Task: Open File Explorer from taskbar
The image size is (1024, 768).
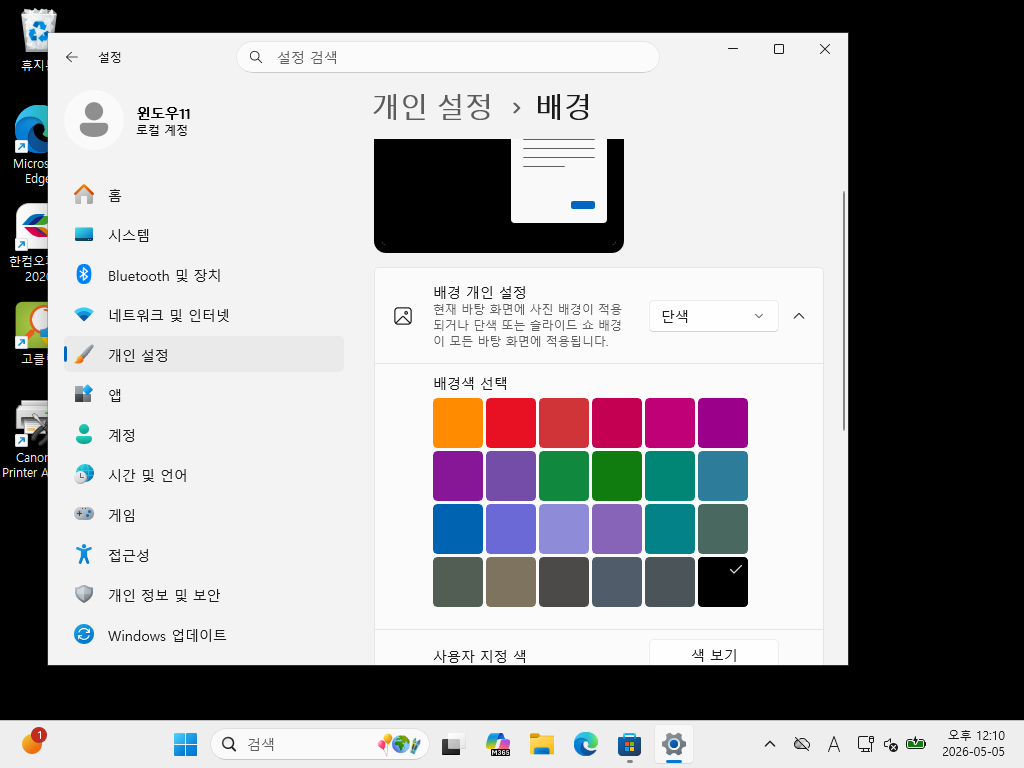Action: coord(541,744)
